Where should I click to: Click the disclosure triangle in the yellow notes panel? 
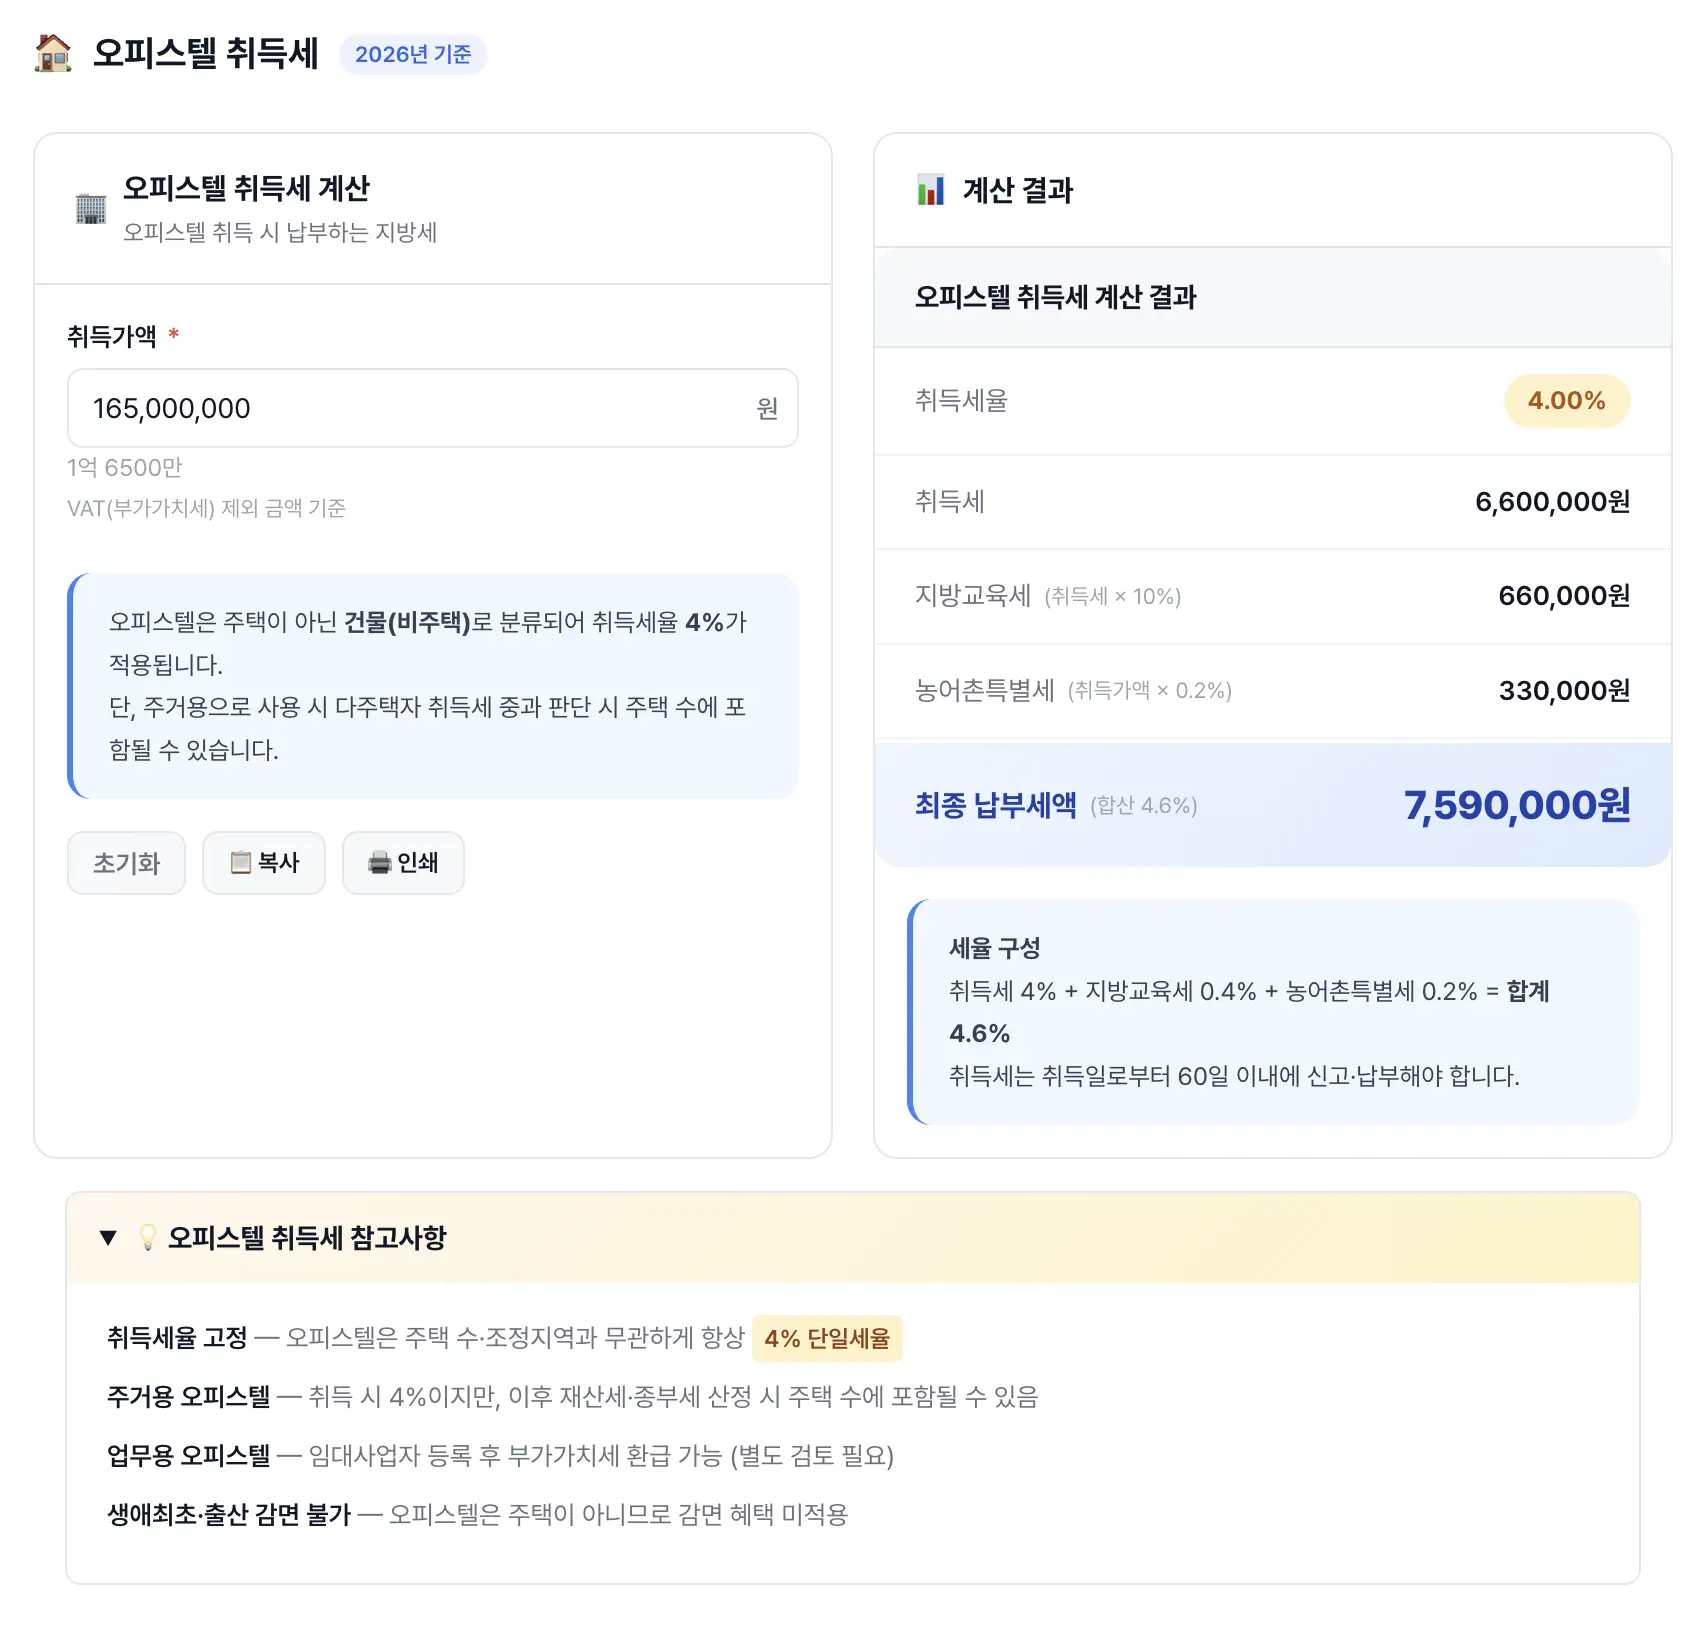click(108, 1238)
